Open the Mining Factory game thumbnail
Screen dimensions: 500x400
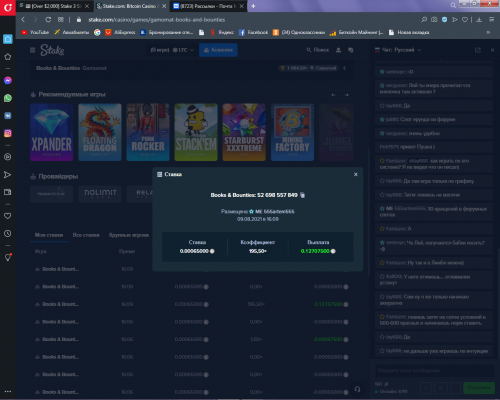point(292,132)
